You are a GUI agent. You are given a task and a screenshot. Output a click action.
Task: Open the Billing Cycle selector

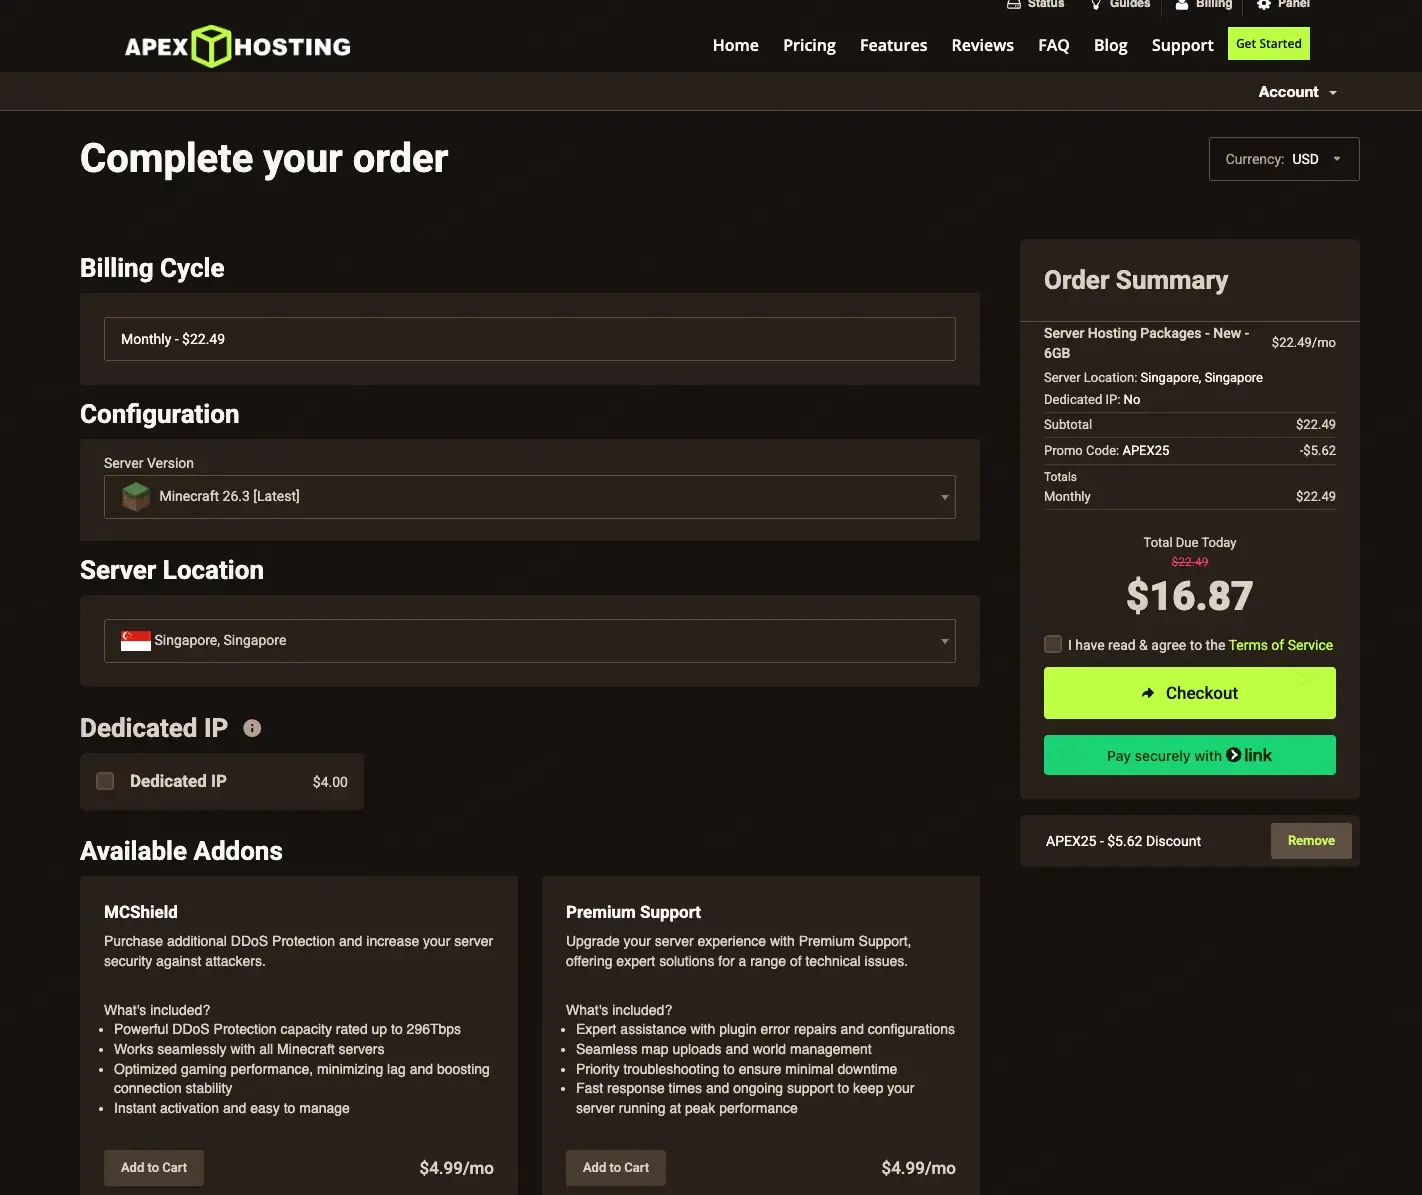pos(530,339)
